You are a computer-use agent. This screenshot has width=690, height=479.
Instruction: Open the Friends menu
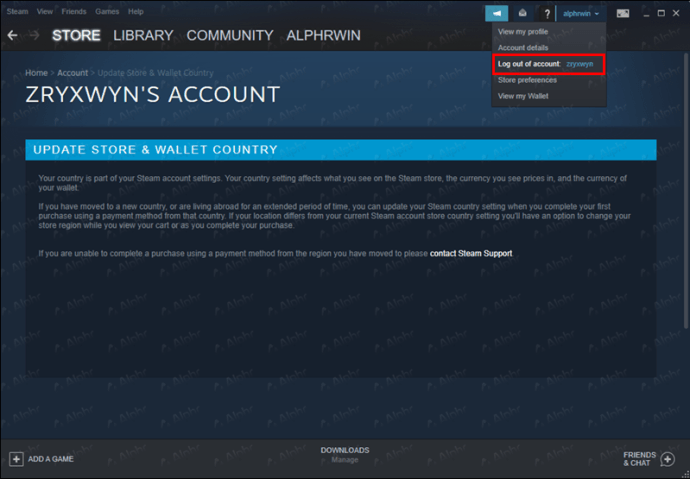point(74,11)
